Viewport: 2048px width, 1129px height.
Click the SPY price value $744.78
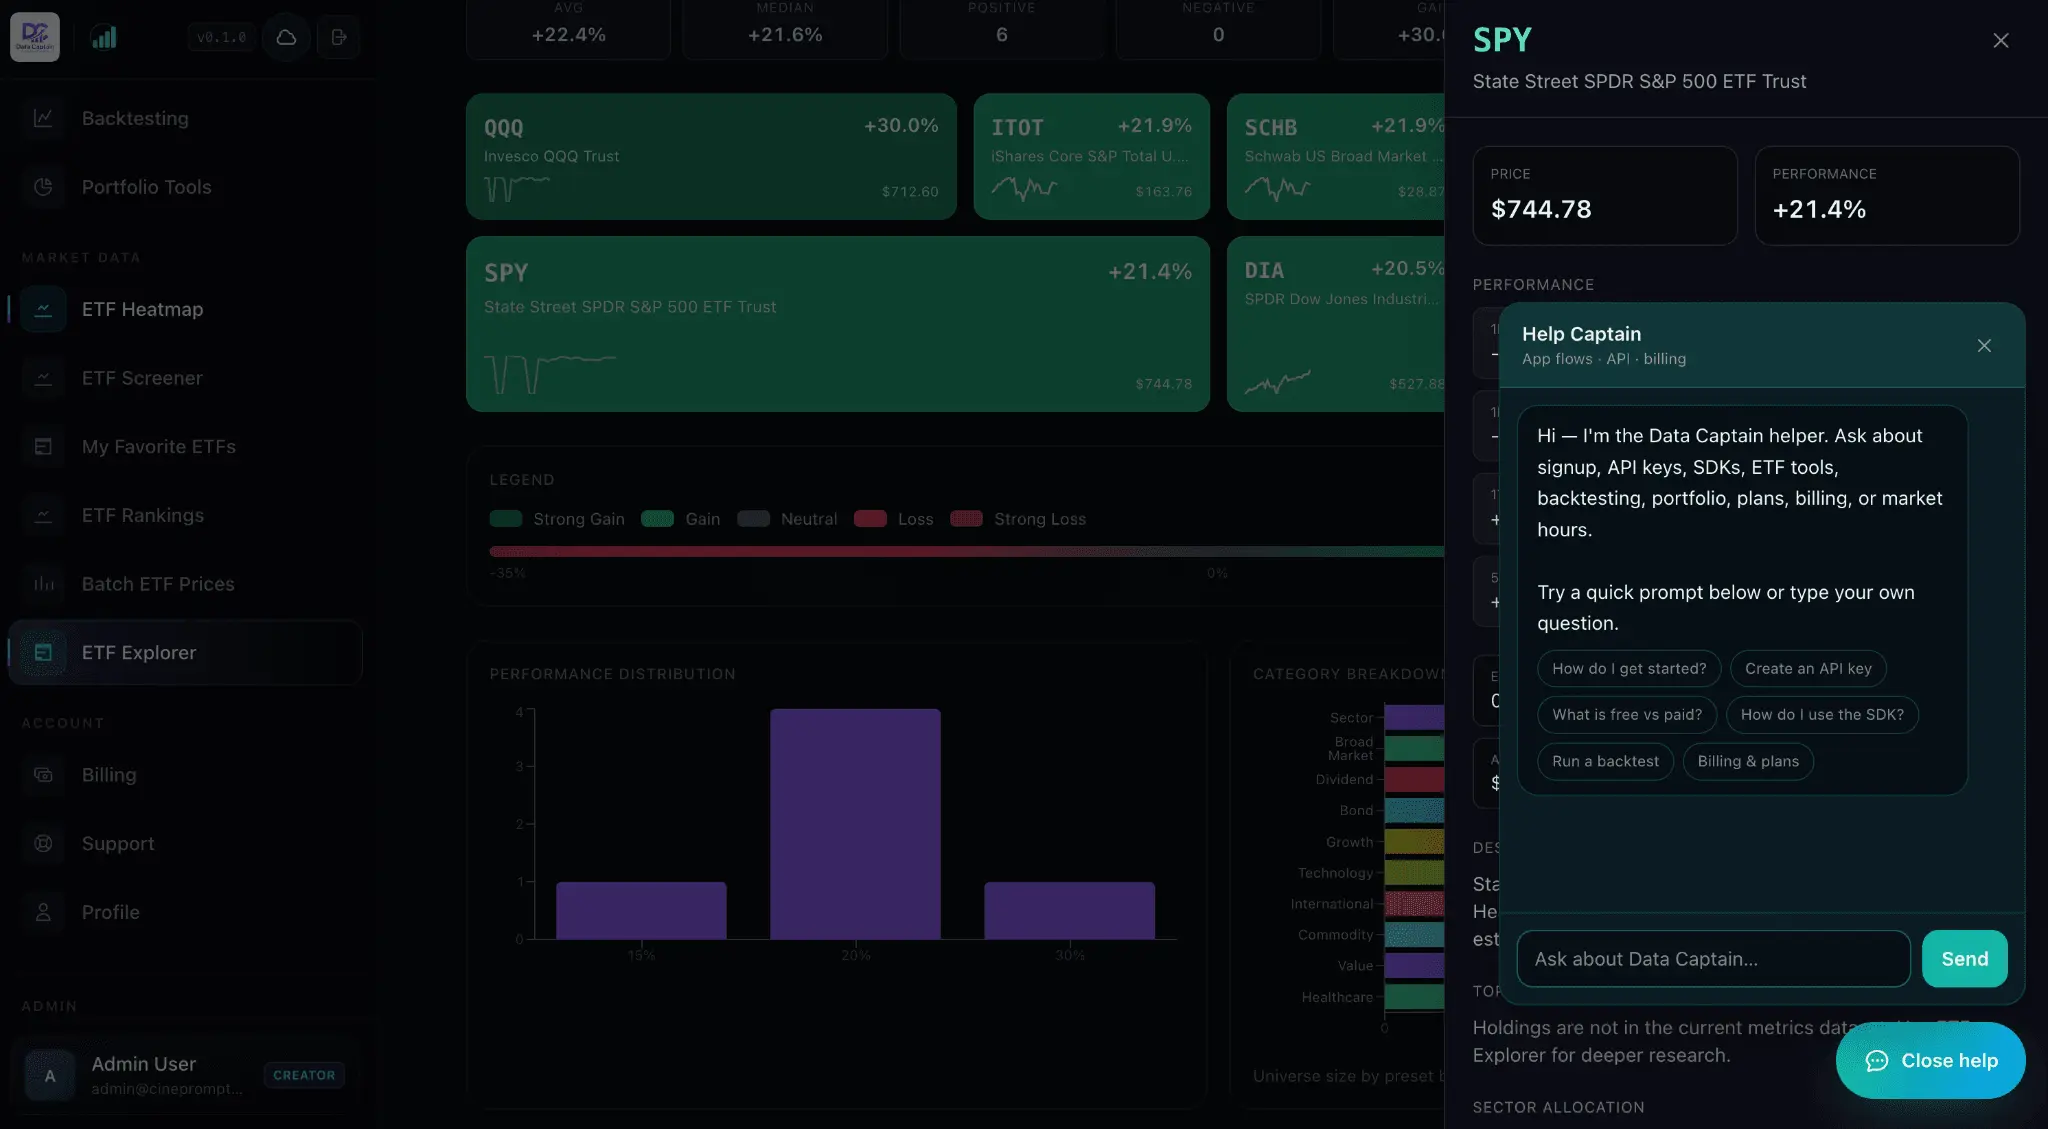1540,210
